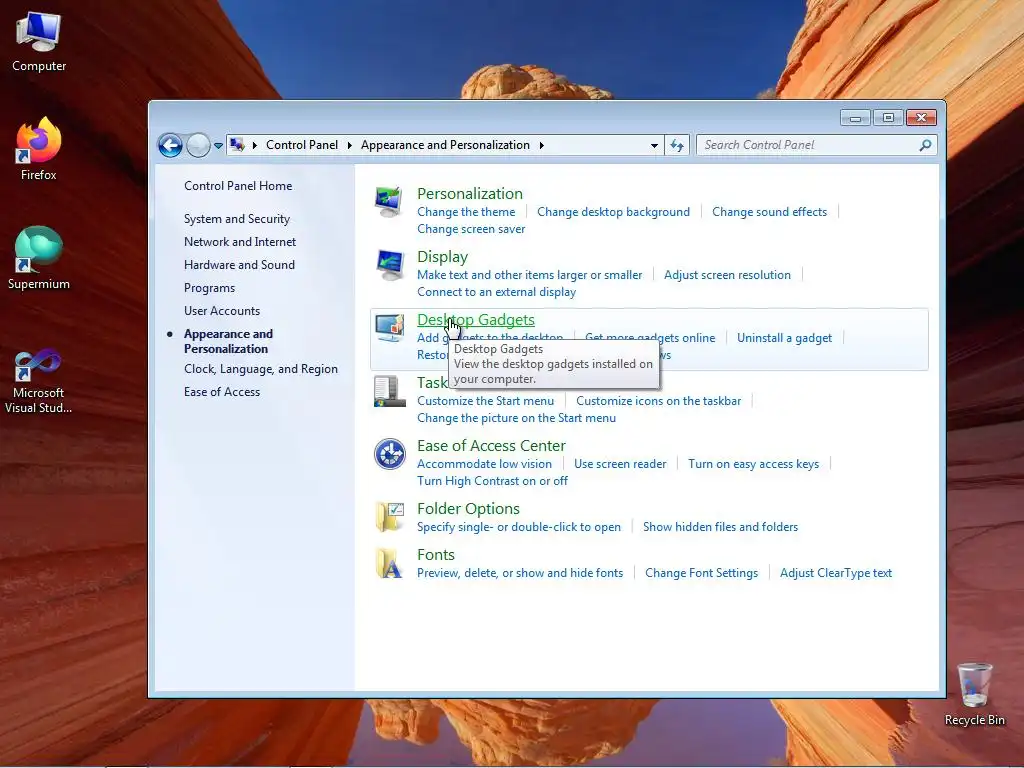Viewport: 1024px width, 768px height.
Task: Open the Desktop Gadgets heading
Action: (475, 319)
